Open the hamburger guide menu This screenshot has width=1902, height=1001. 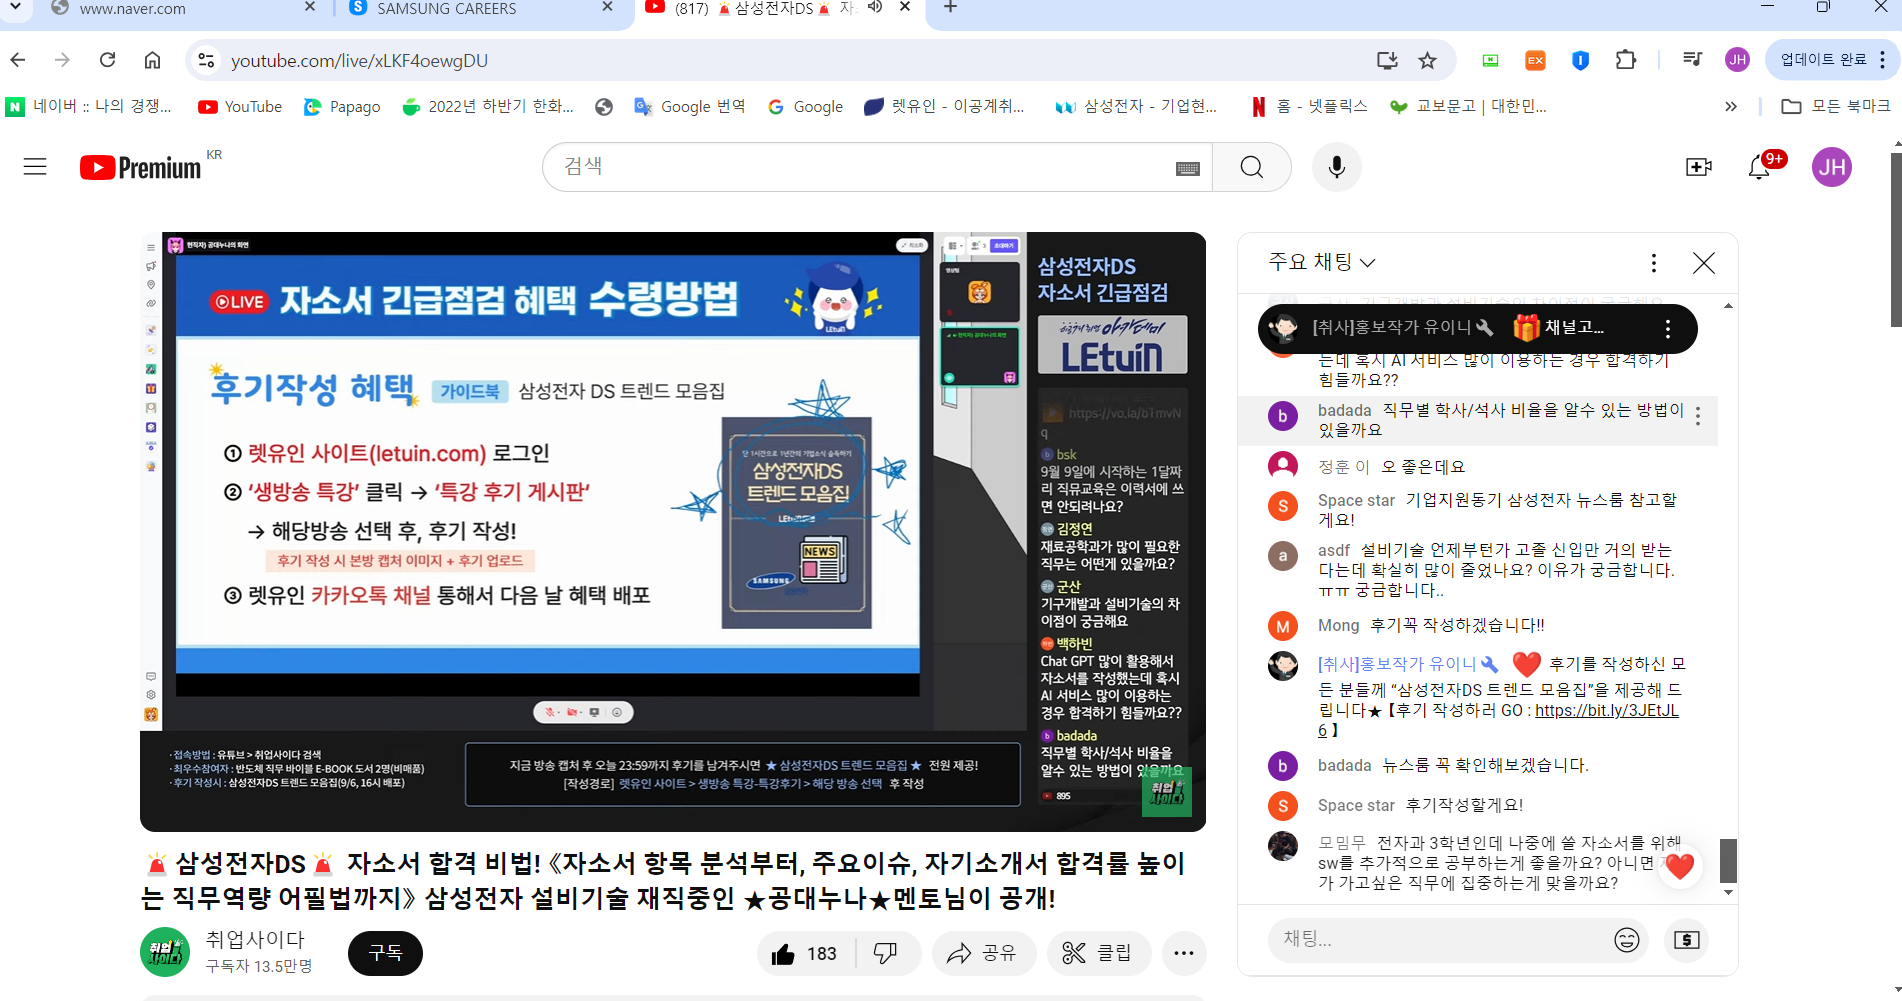[35, 167]
